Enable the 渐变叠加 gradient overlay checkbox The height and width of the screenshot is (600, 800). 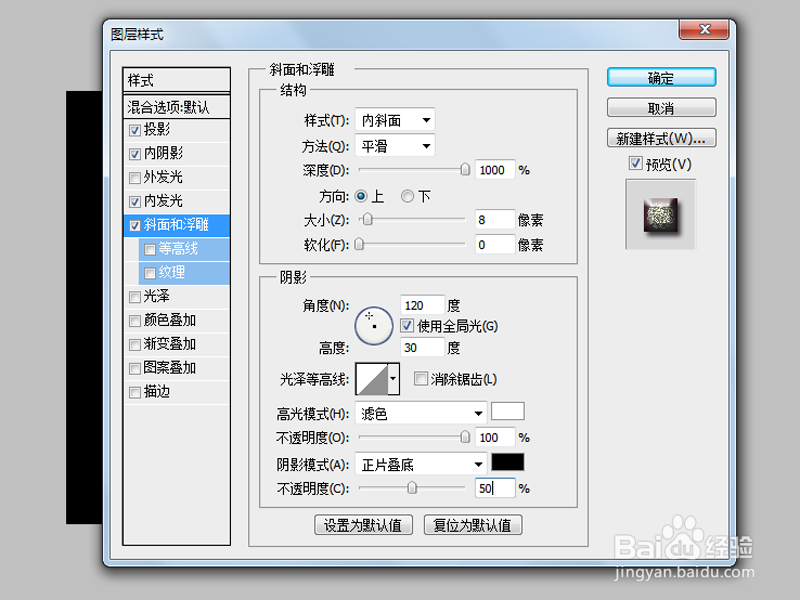pos(135,345)
